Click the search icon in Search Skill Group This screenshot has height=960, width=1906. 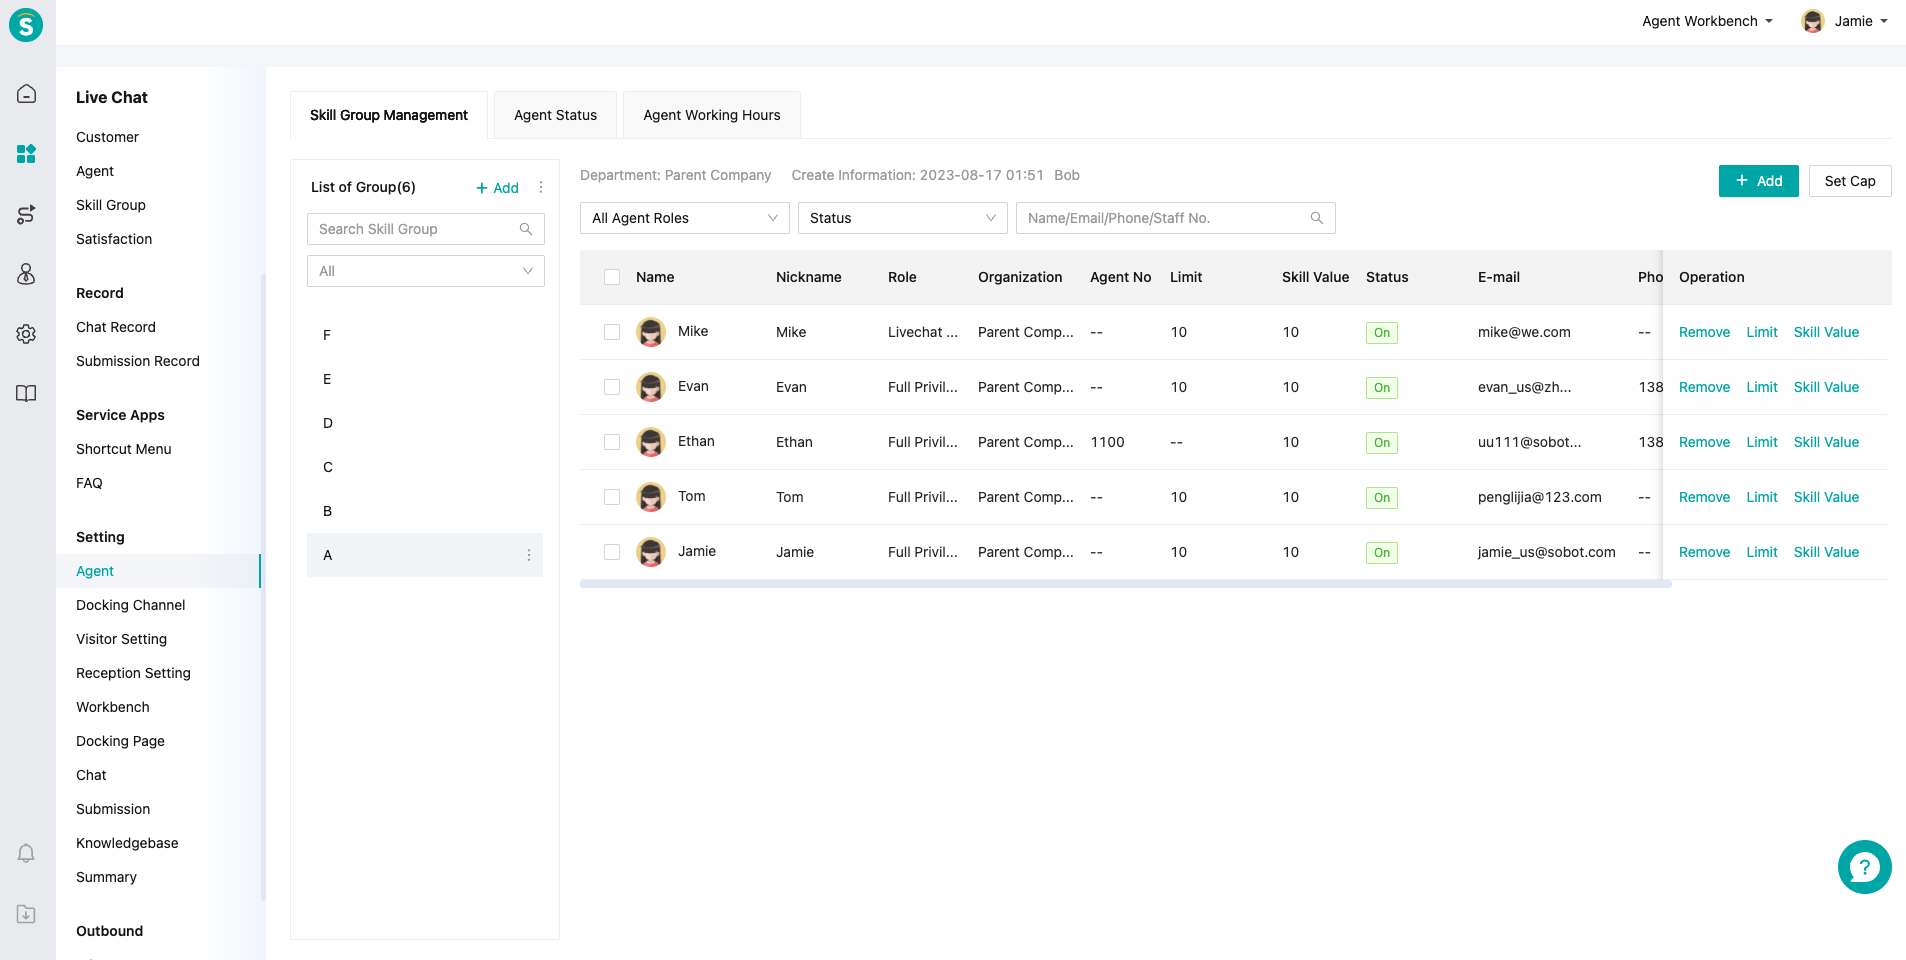(526, 229)
